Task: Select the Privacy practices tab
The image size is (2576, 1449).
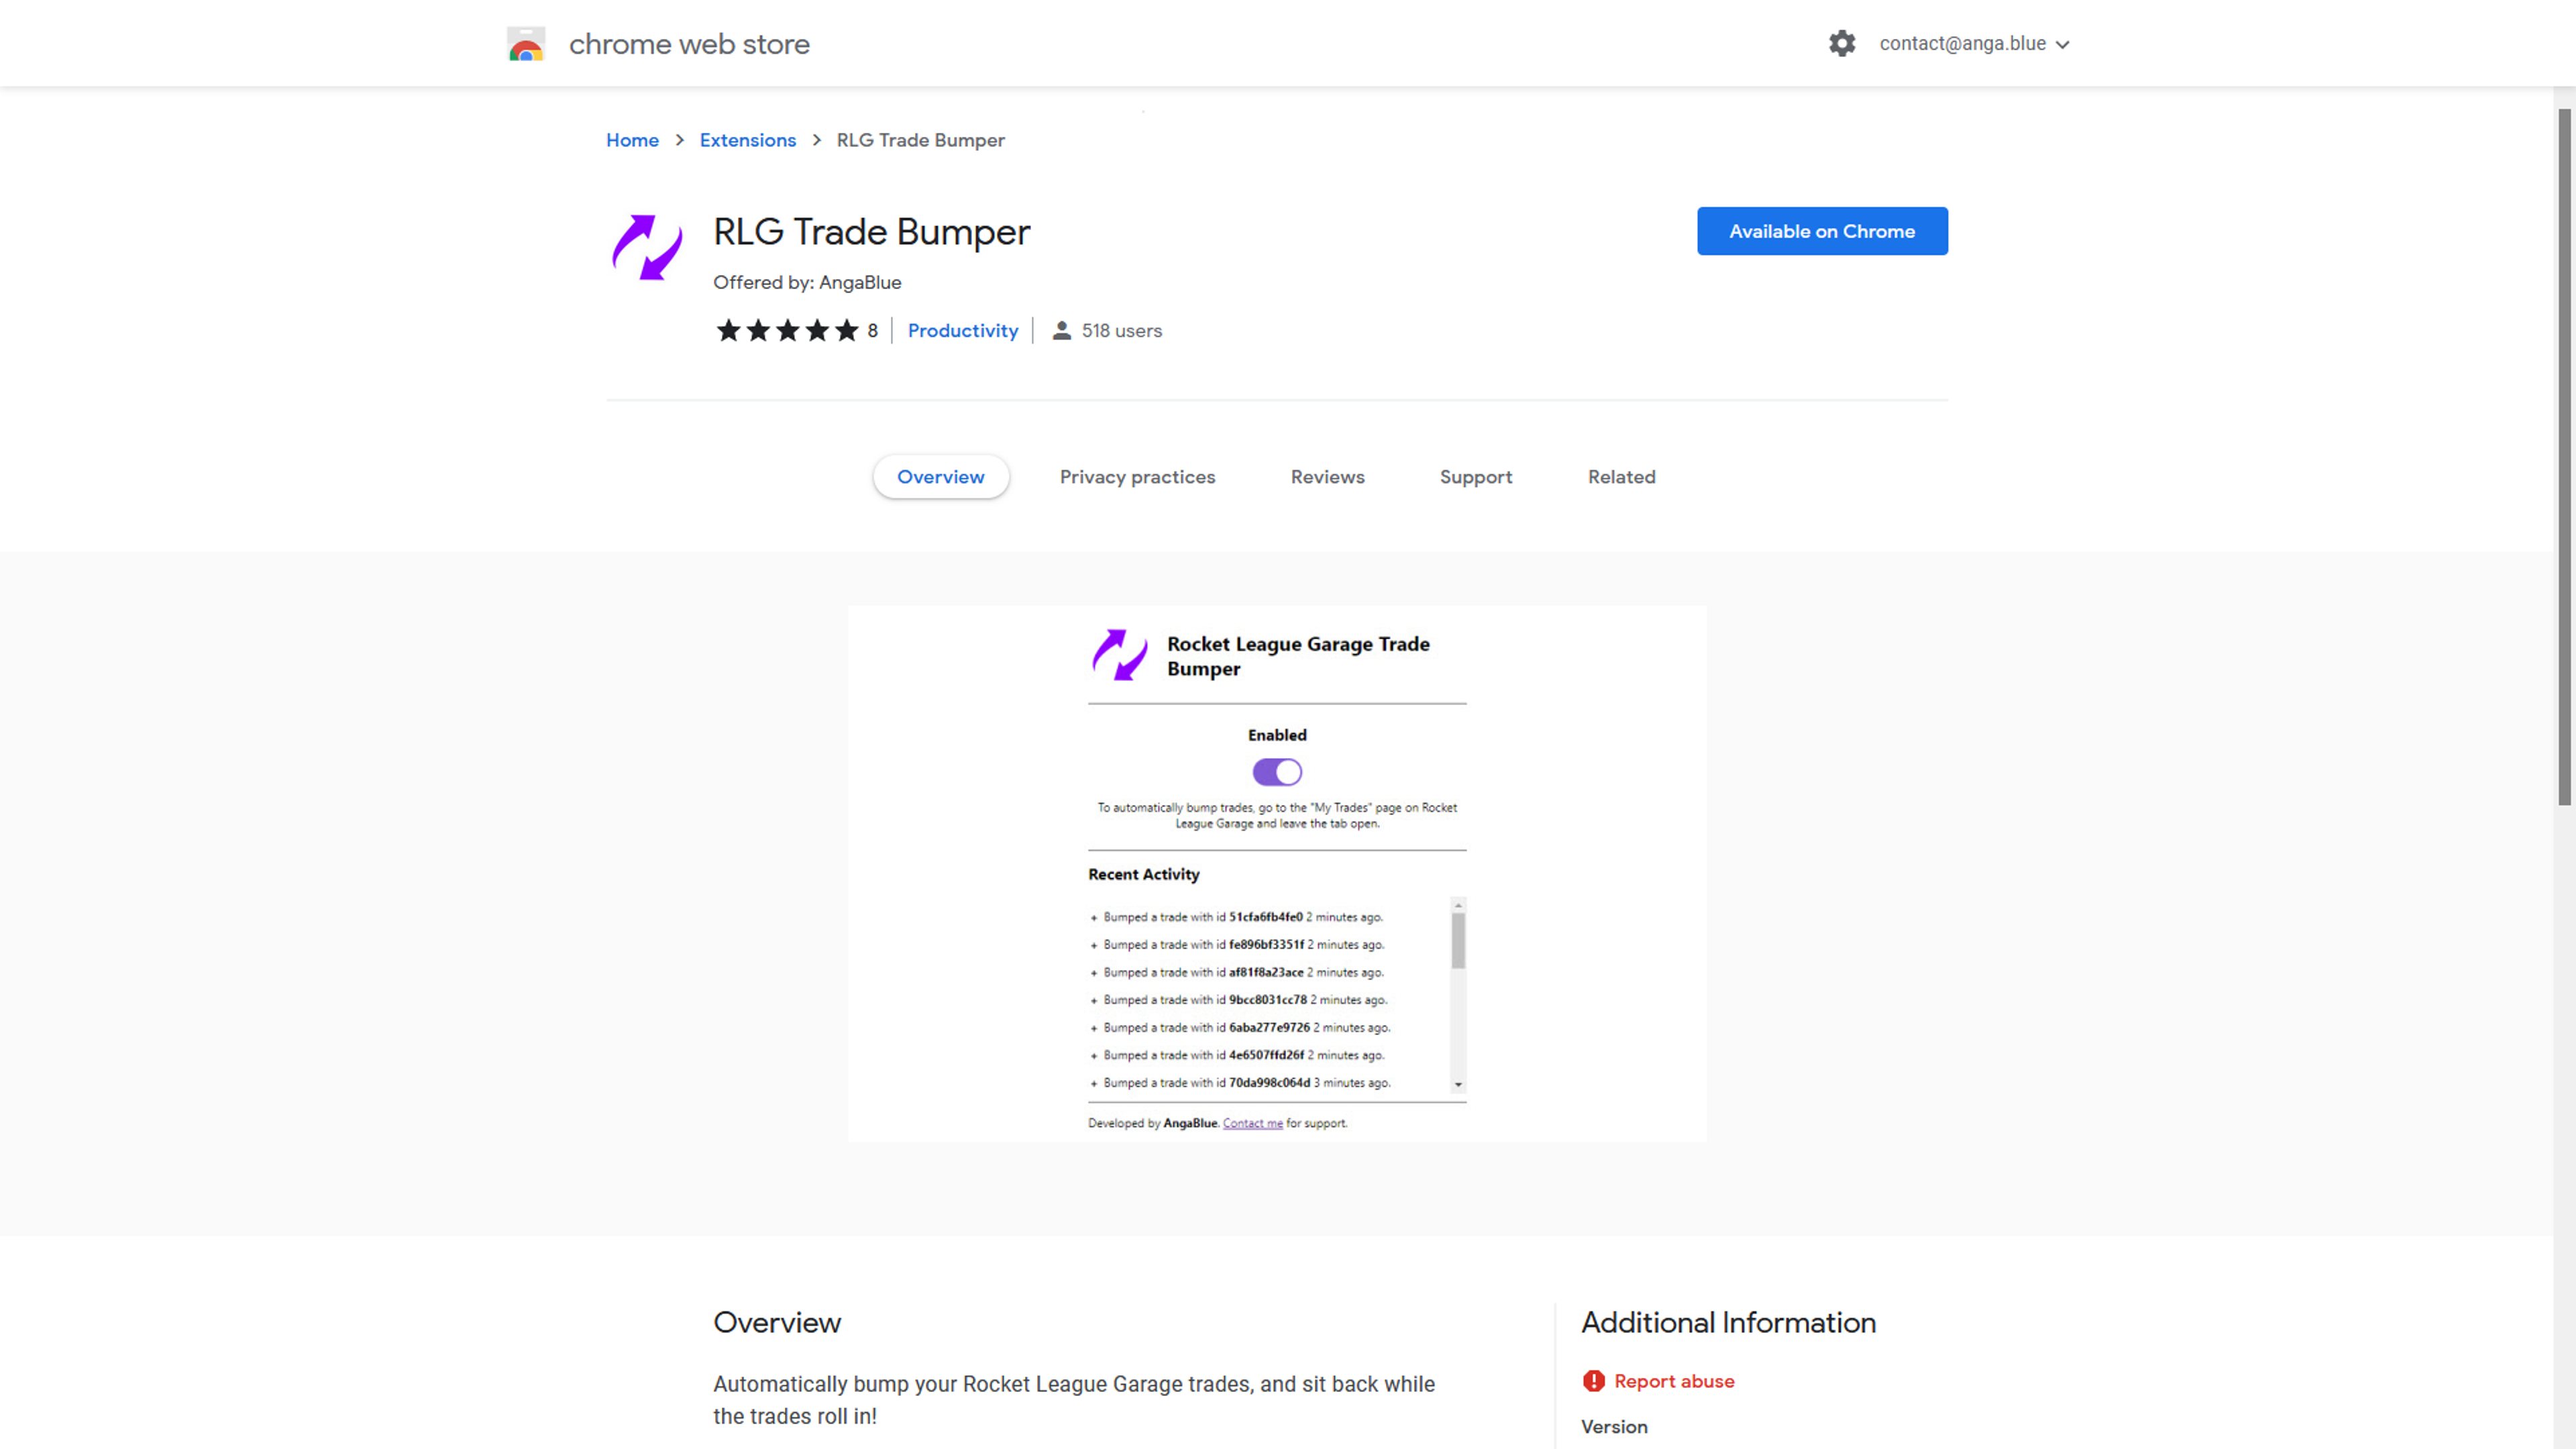Action: coord(1138,476)
